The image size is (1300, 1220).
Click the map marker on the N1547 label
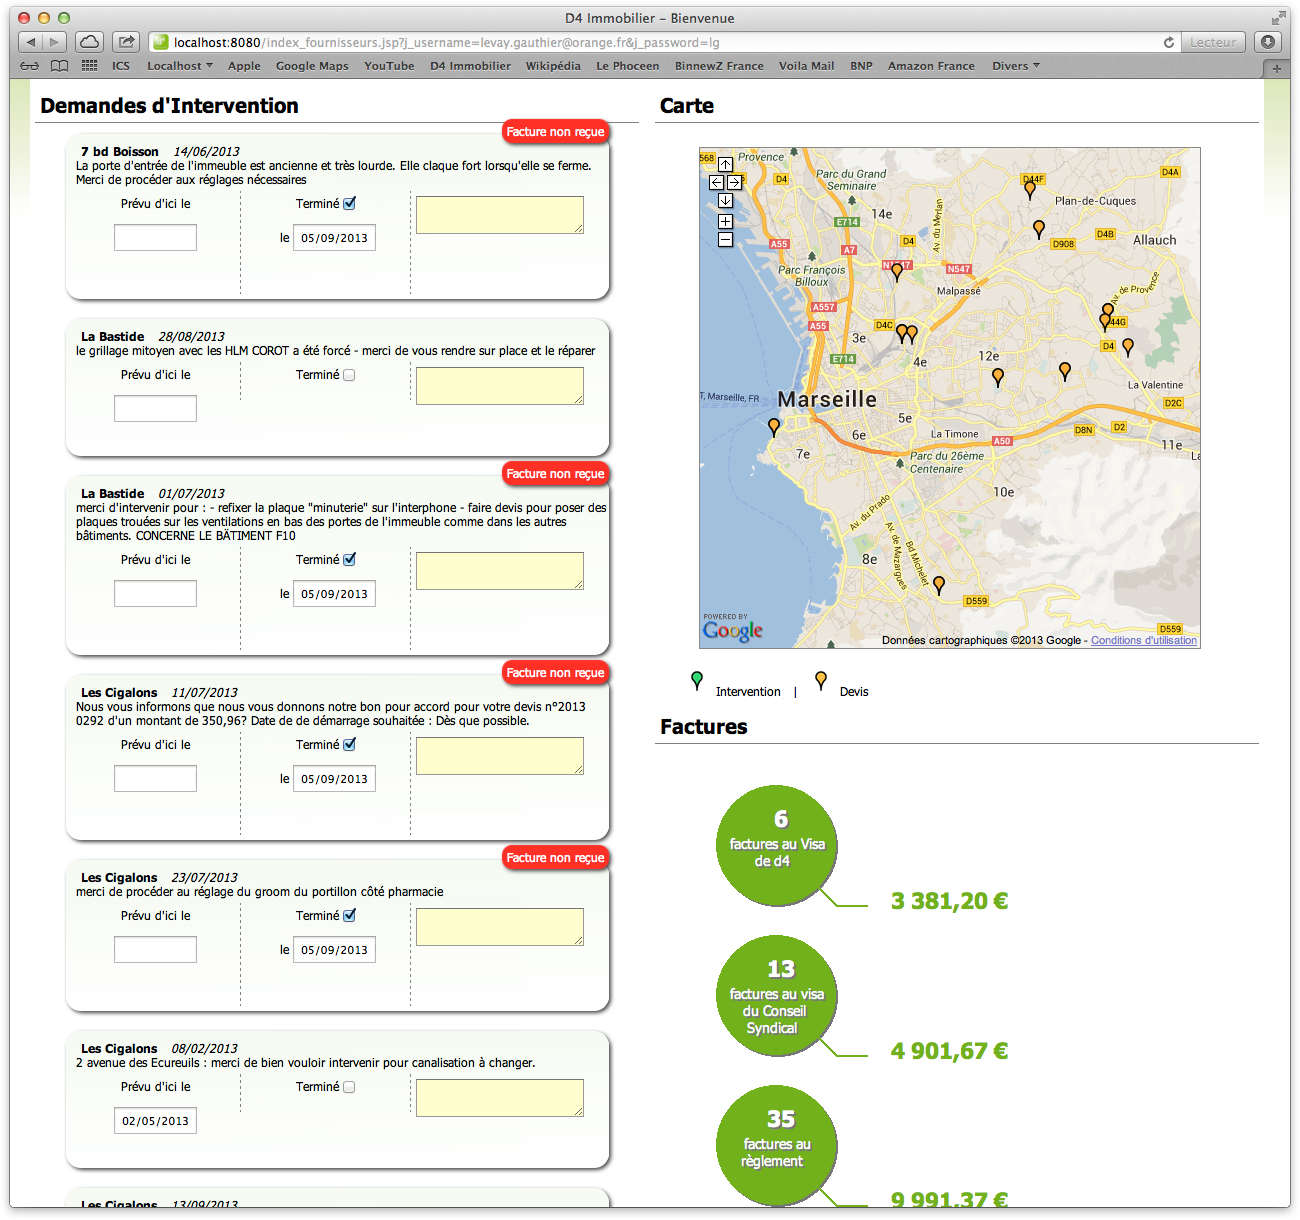click(897, 271)
